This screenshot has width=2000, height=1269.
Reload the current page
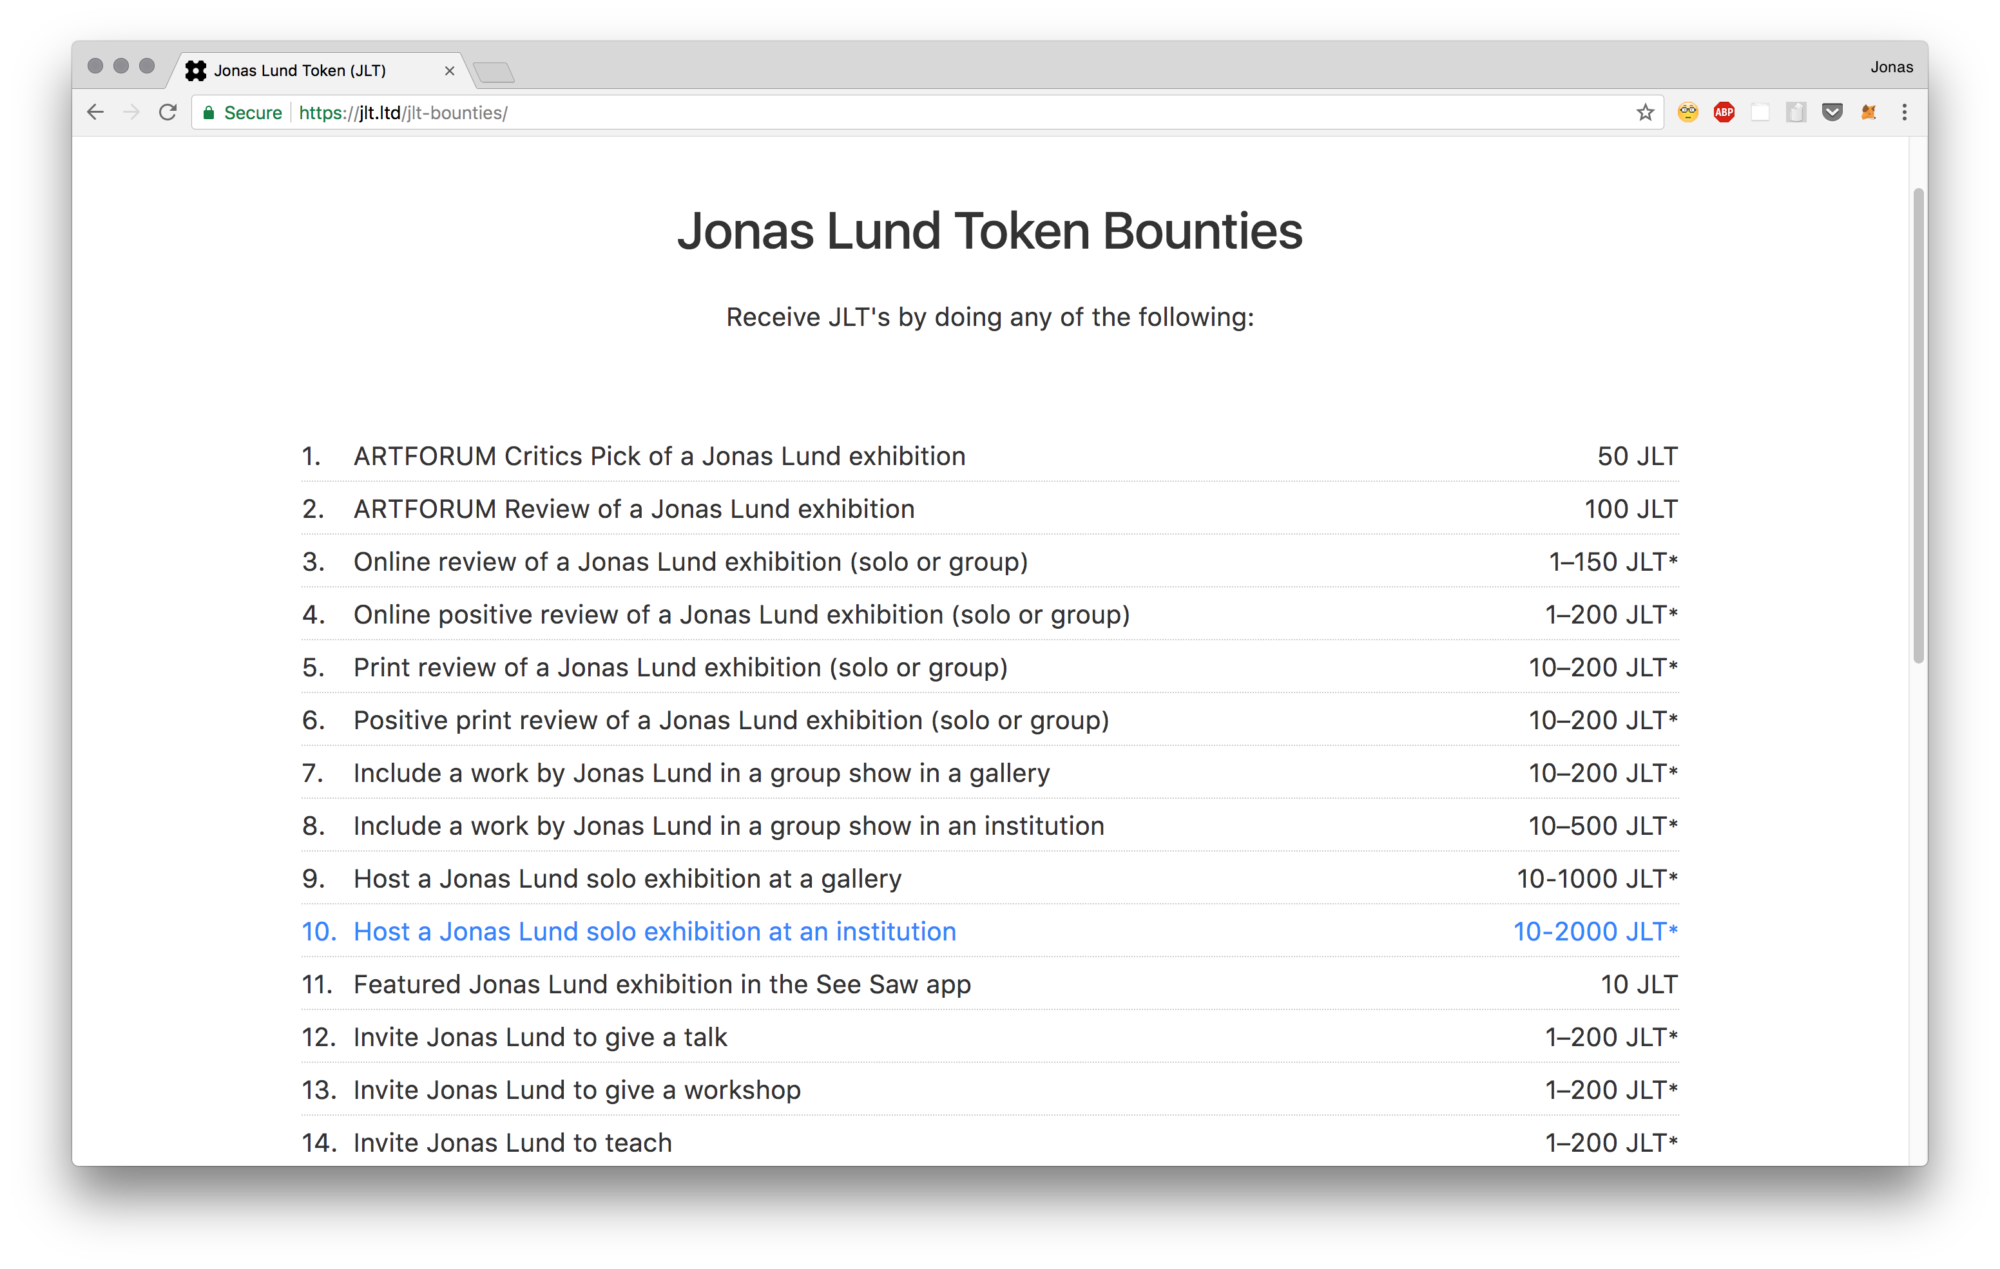(x=167, y=112)
